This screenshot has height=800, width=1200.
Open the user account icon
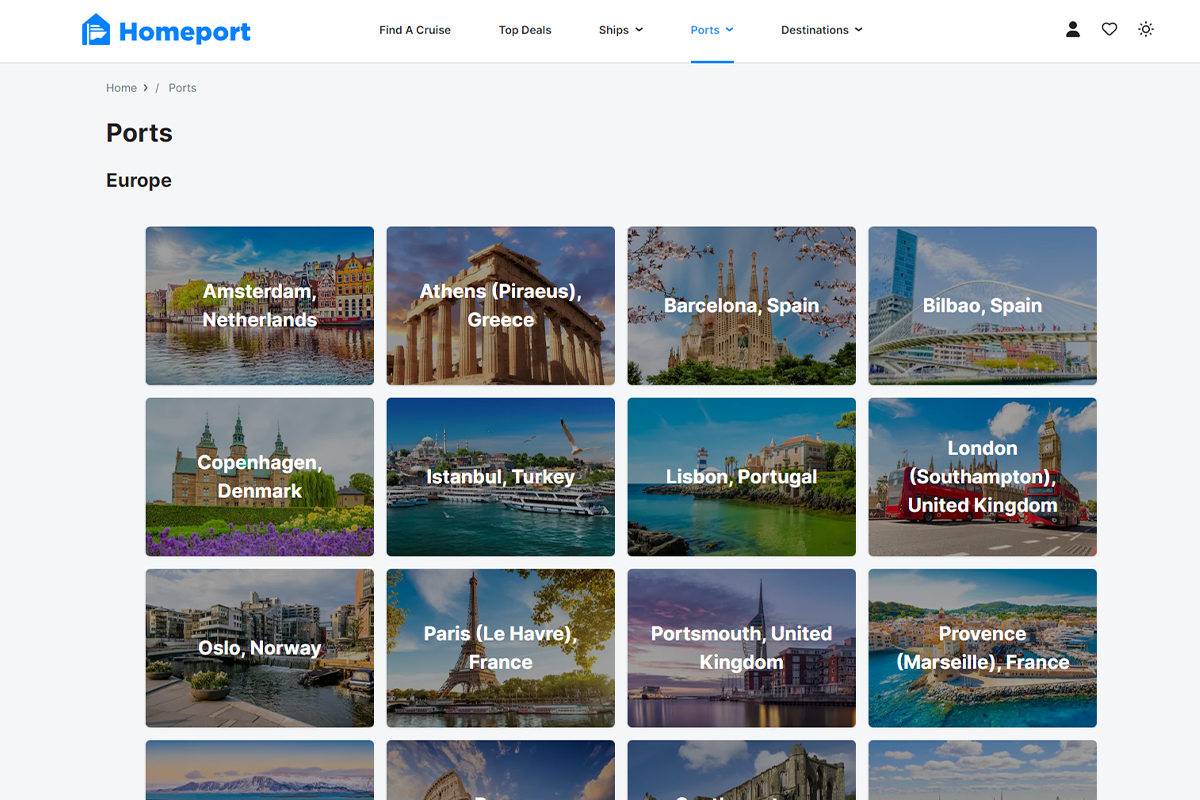tap(1073, 30)
